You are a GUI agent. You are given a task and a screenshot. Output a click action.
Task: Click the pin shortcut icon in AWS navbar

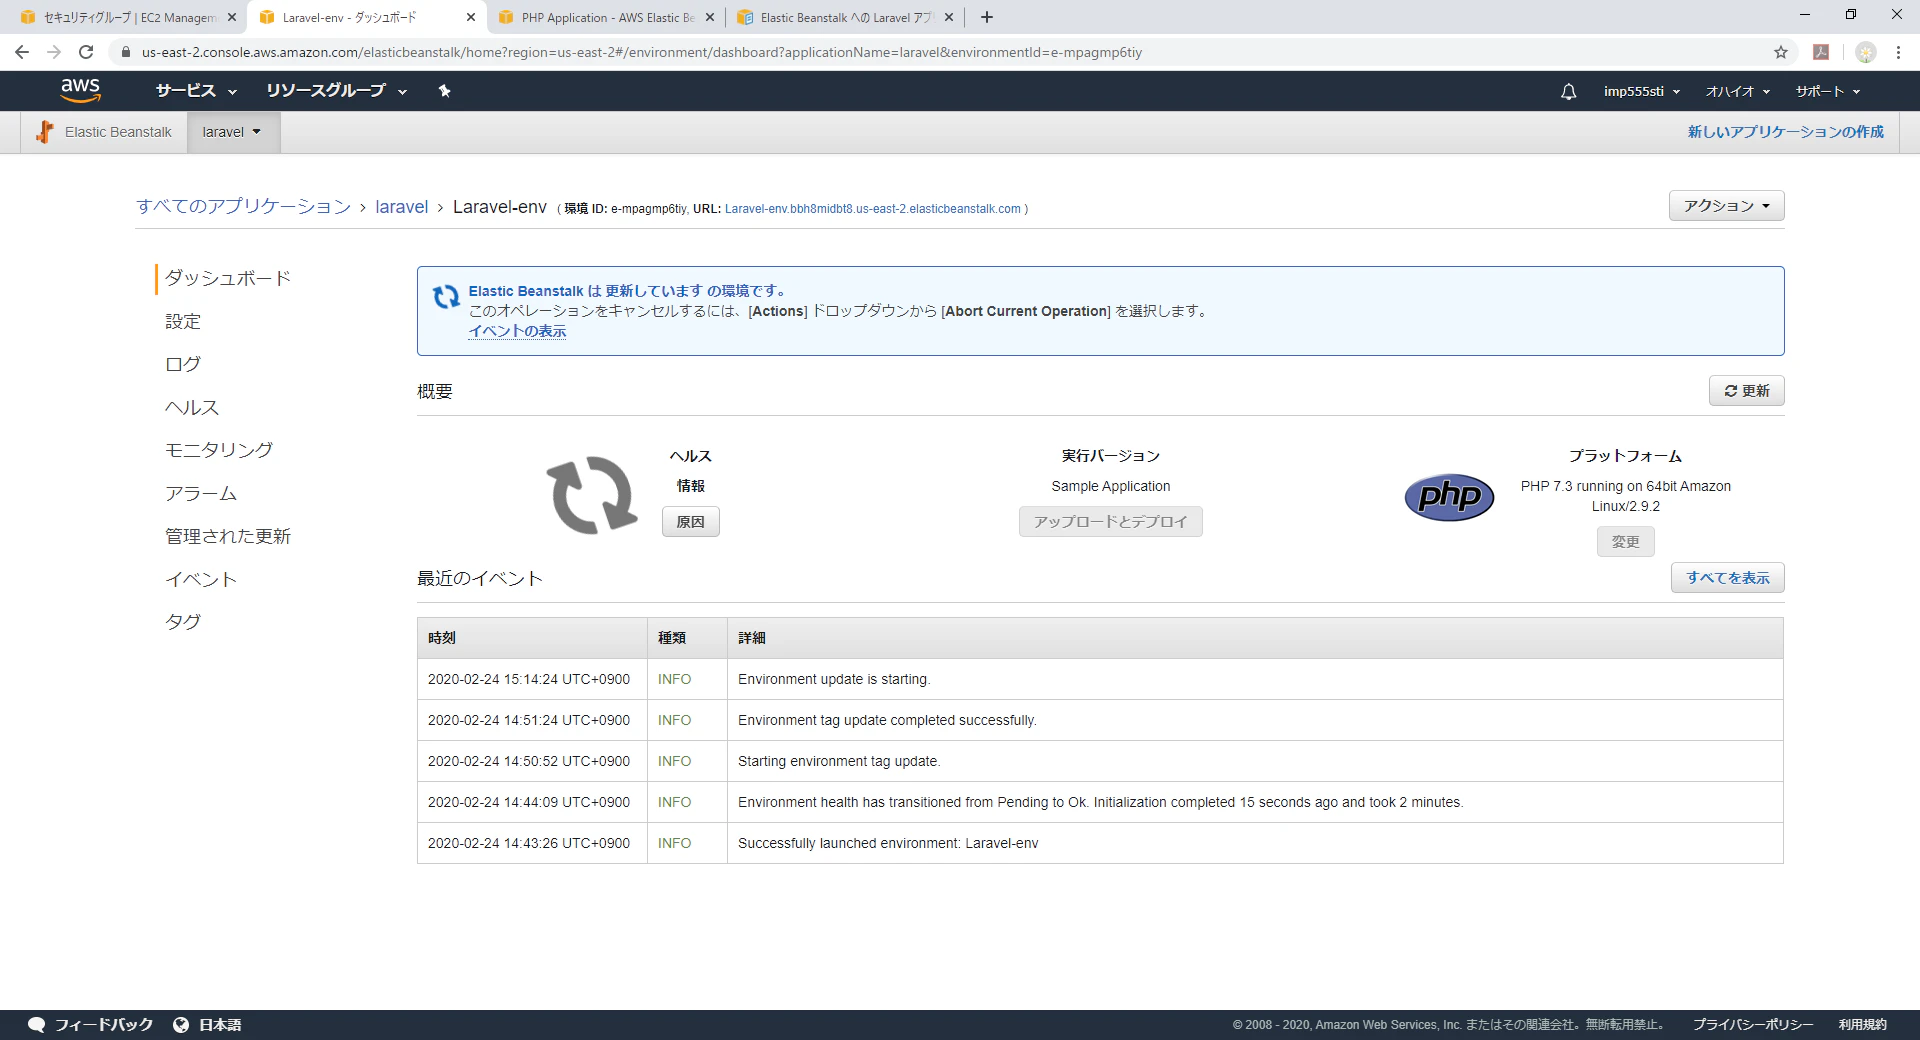(x=445, y=91)
